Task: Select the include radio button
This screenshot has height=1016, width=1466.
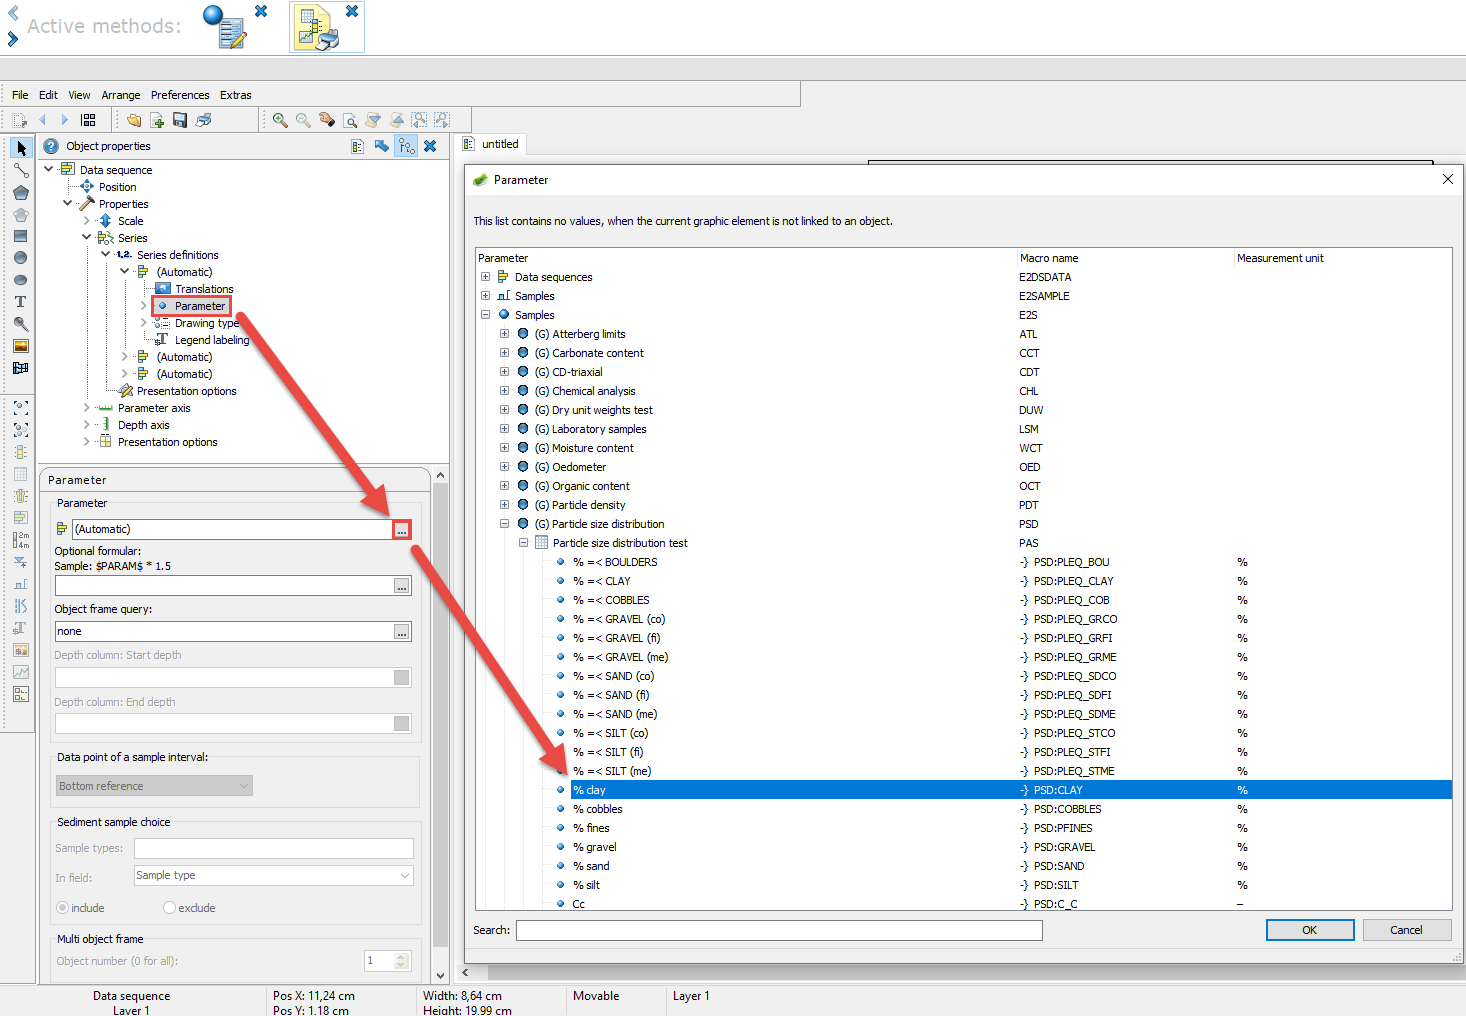Action: (x=63, y=908)
